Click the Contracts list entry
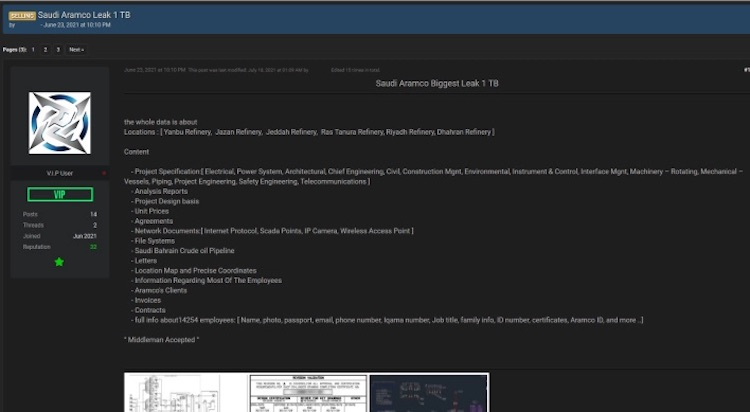 click(148, 310)
